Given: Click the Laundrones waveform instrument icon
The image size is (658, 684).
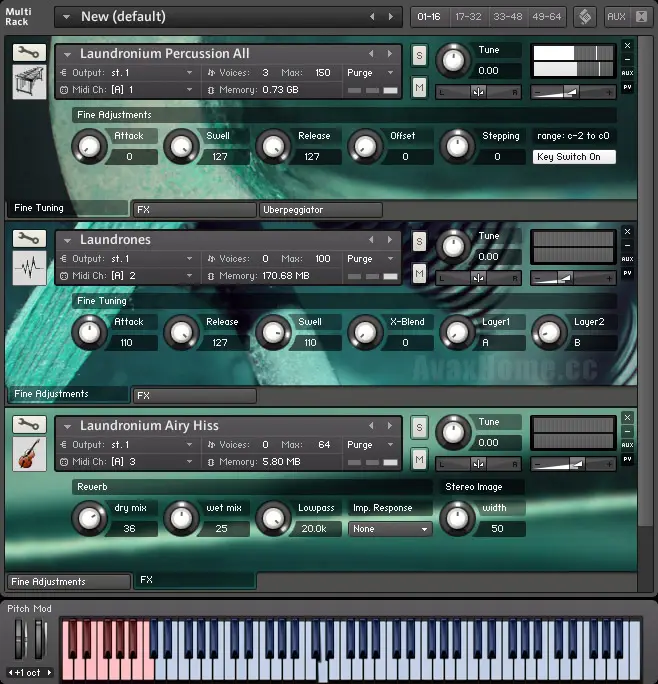Looking at the screenshot, I should coord(29,268).
